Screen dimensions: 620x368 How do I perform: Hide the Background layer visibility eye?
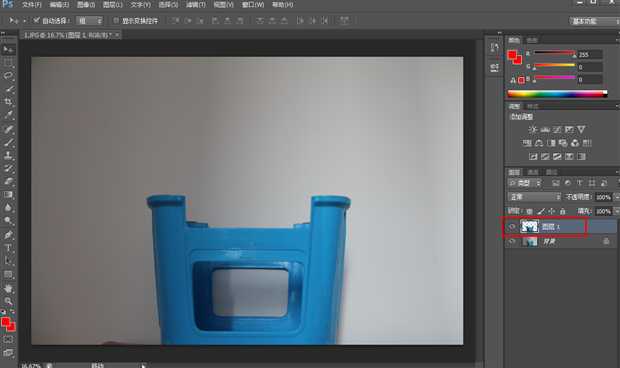tap(512, 241)
